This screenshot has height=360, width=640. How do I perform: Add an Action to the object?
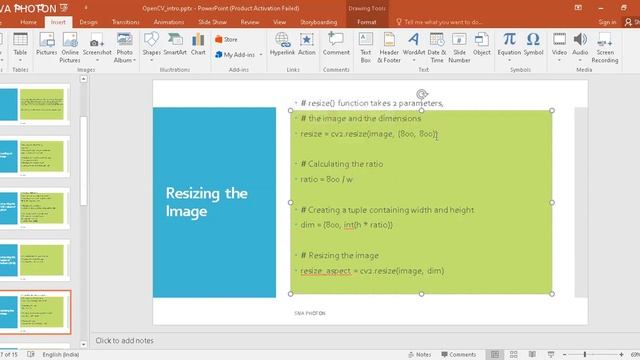[x=307, y=44]
